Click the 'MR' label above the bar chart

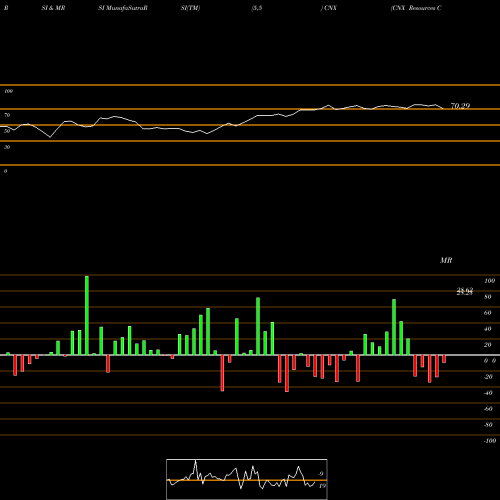[446, 260]
